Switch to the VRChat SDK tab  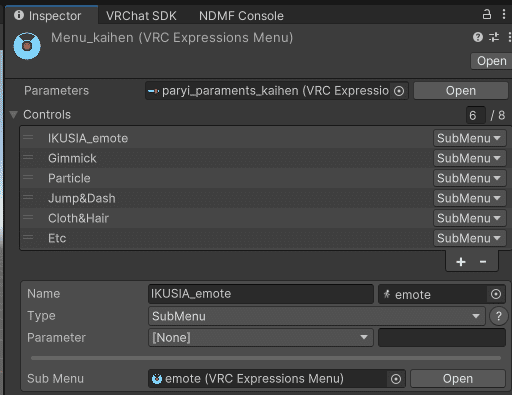coord(141,16)
